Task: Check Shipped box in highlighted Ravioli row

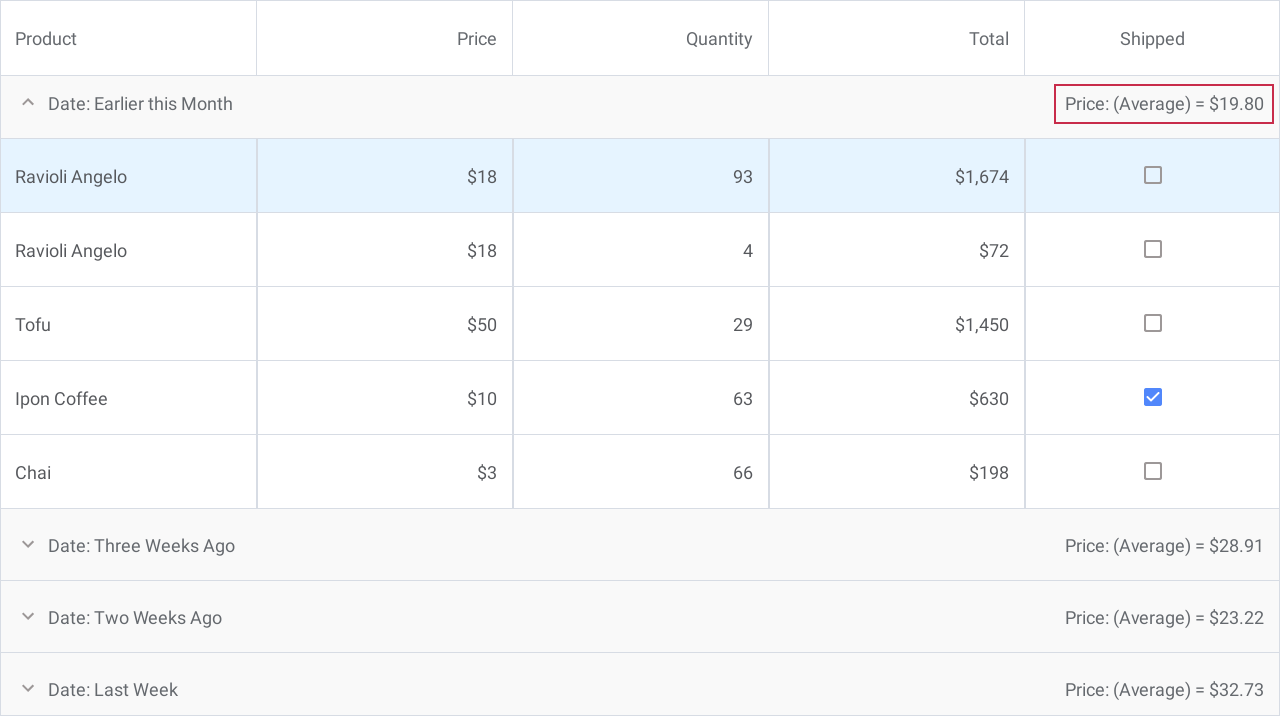Action: click(1152, 175)
